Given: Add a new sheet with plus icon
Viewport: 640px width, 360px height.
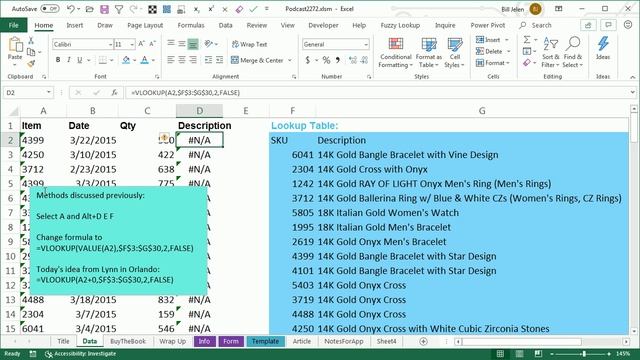Looking at the screenshot, I should tap(423, 341).
